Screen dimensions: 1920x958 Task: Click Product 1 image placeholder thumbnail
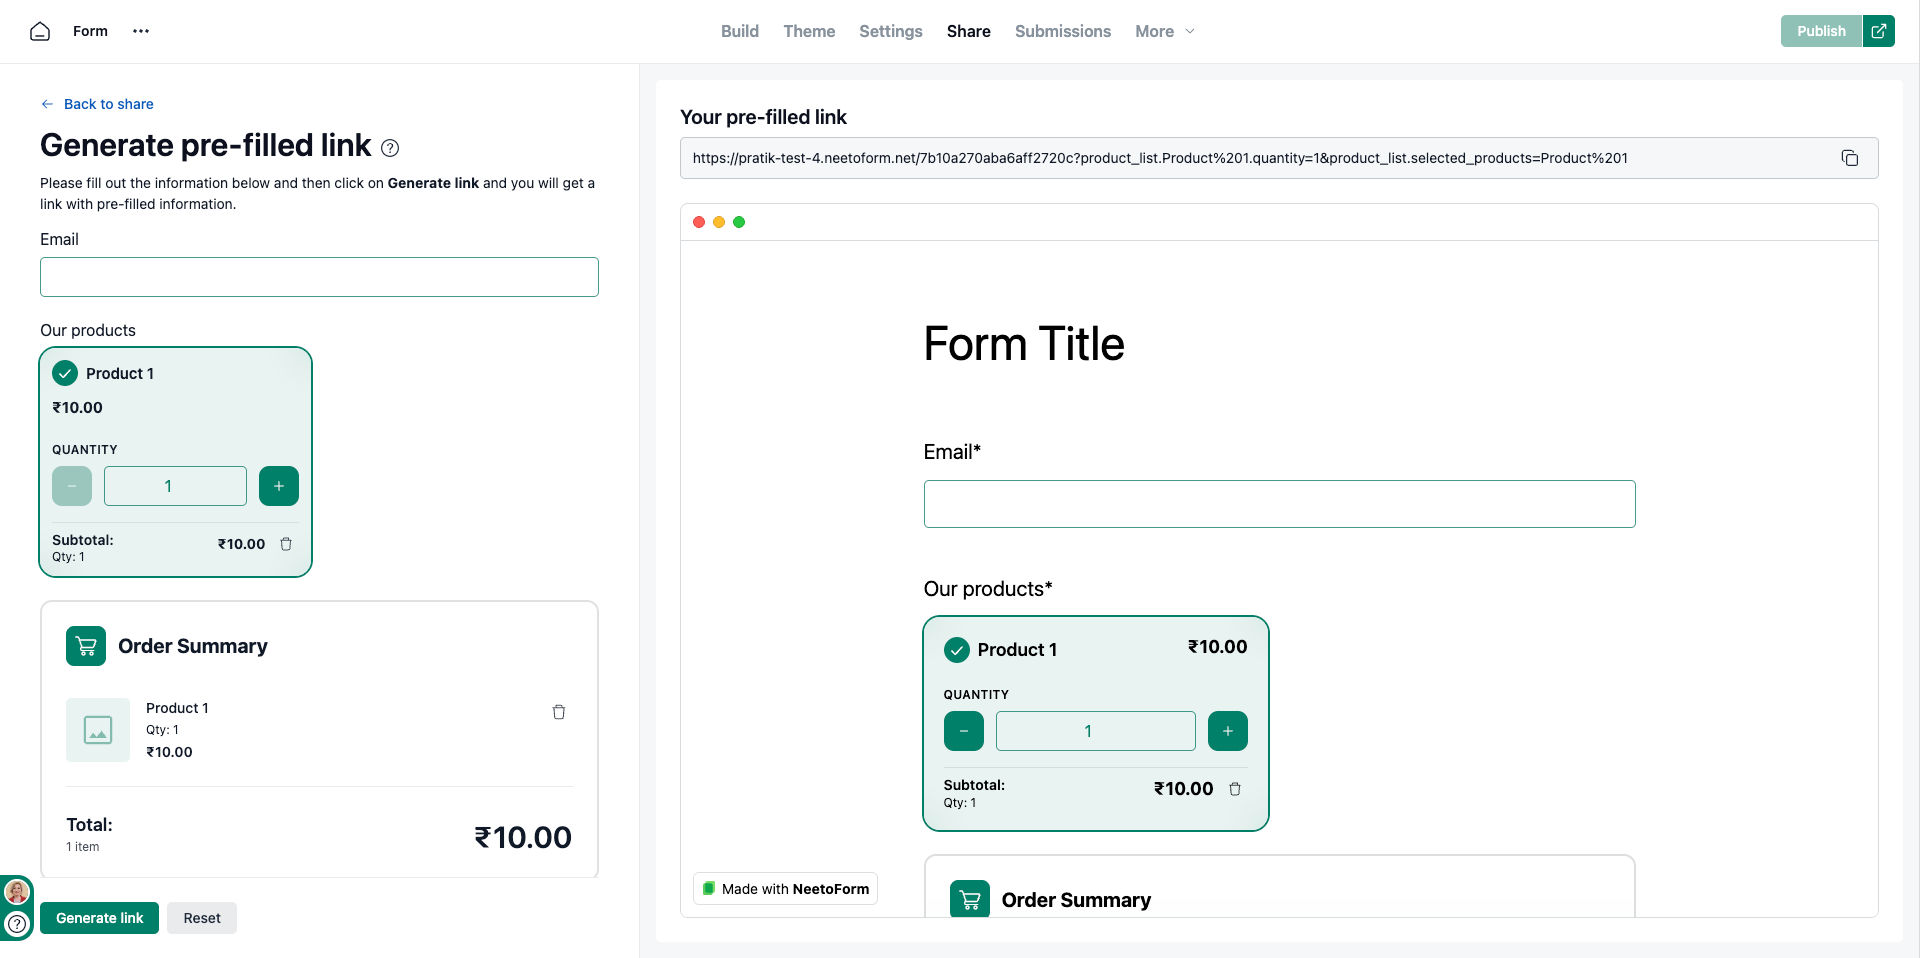pyautogui.click(x=98, y=730)
